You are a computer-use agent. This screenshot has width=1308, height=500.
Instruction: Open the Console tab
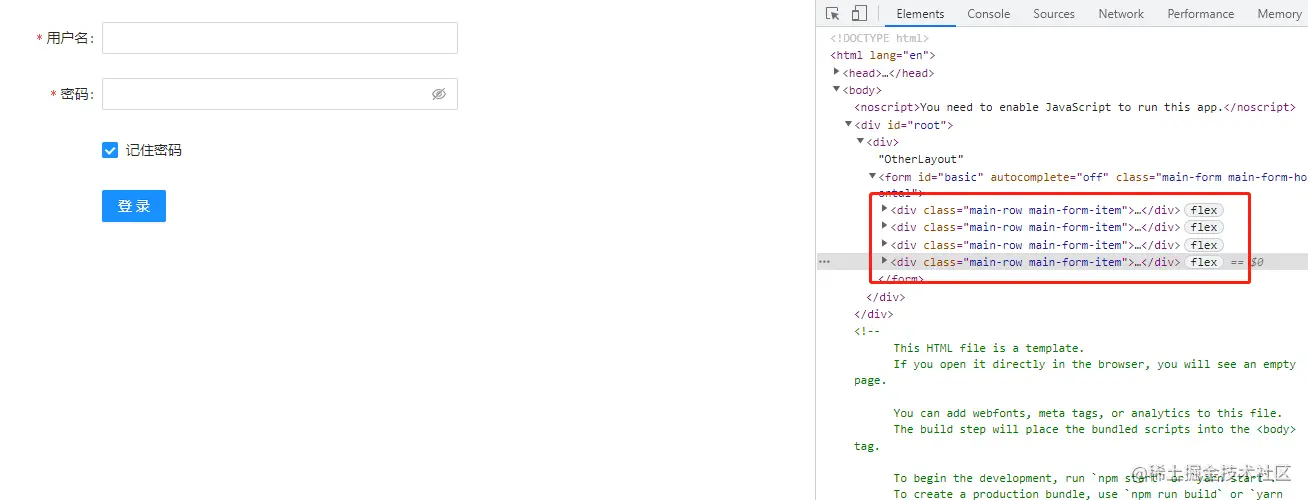[x=988, y=14]
